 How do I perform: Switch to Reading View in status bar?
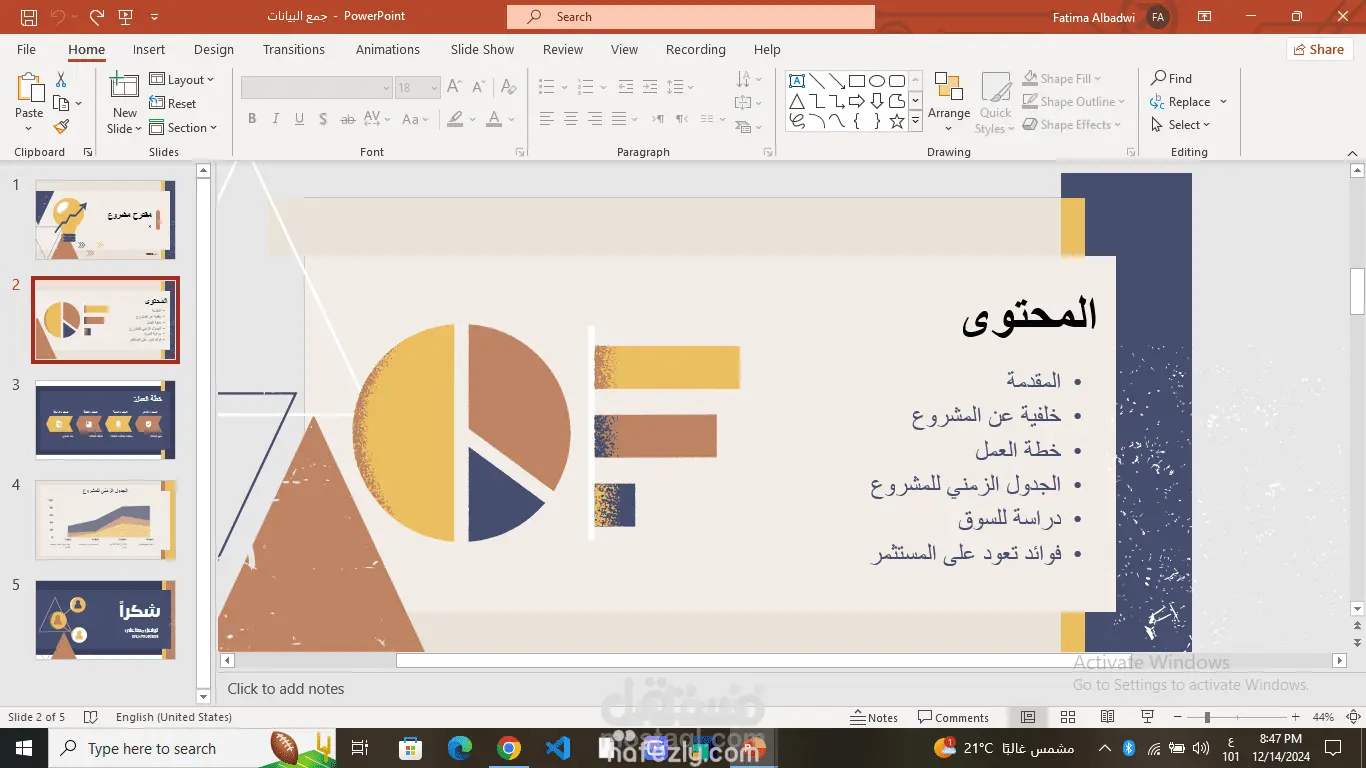point(1107,717)
